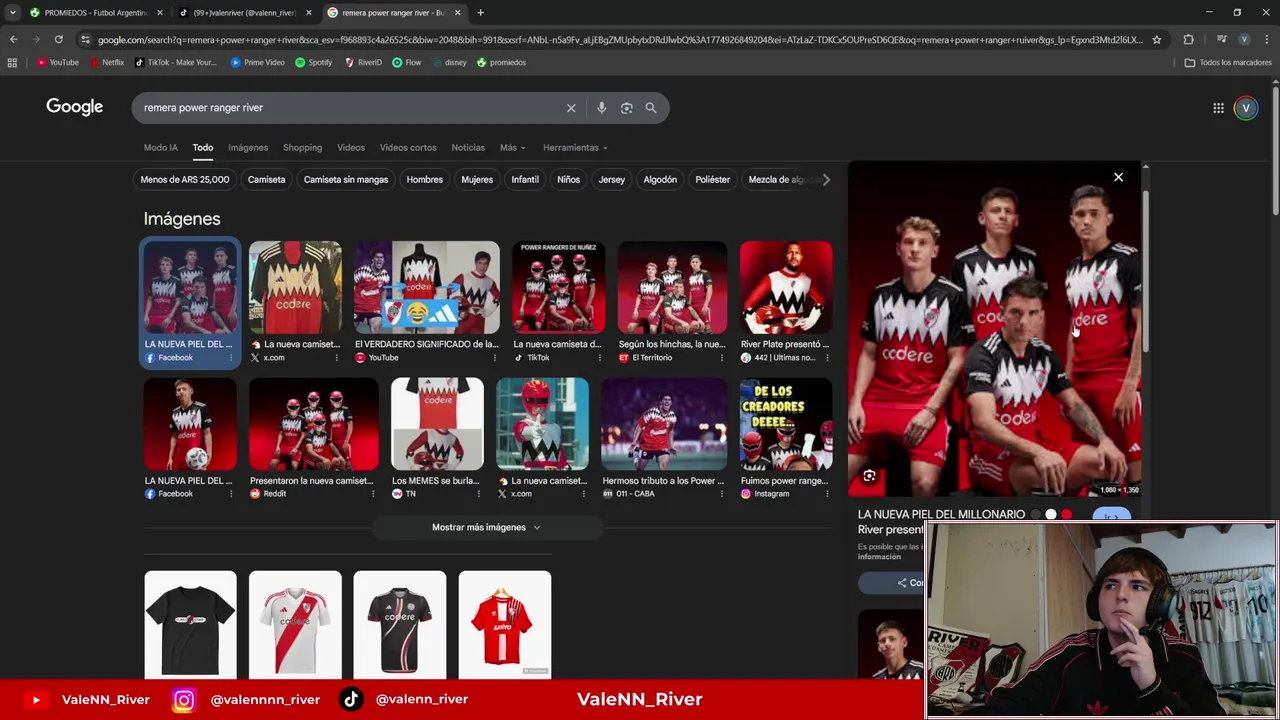Open the Netflix bookmark
The height and width of the screenshot is (720, 1280).
tap(107, 62)
